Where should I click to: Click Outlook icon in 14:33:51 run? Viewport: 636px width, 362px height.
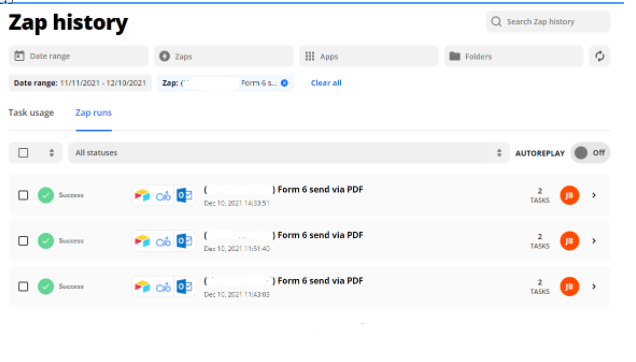point(184,196)
